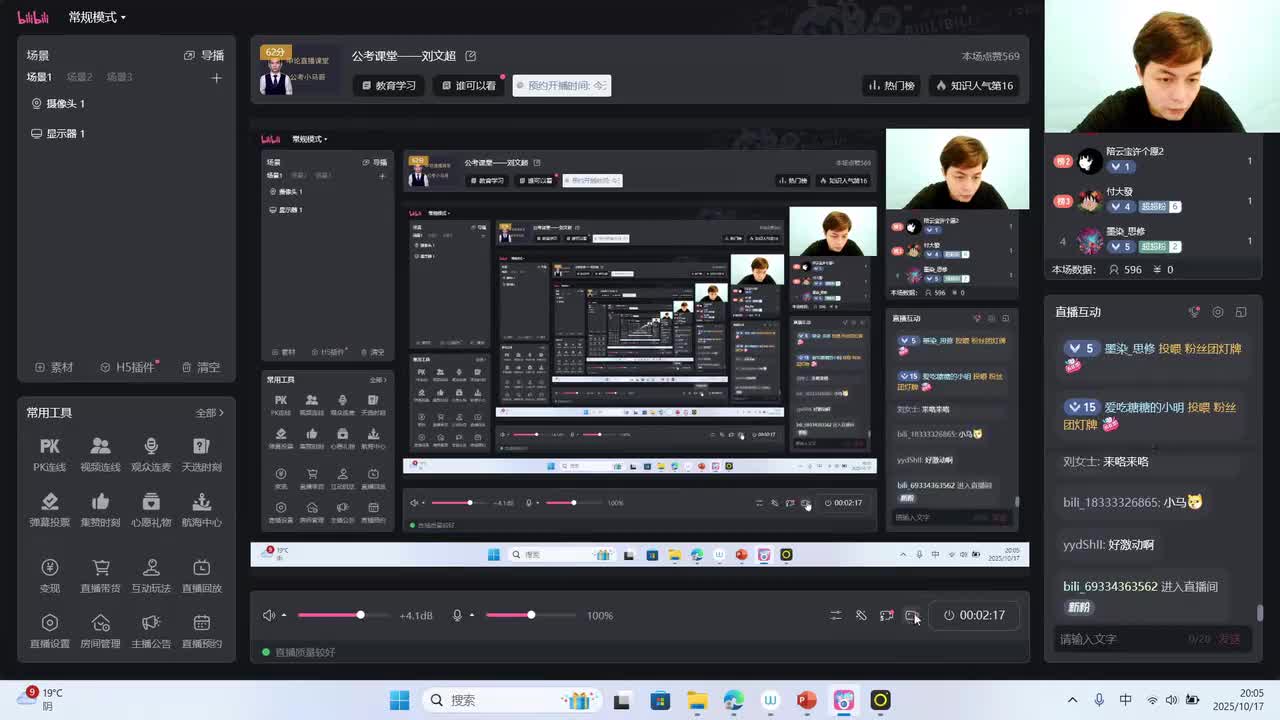Toggle the crossed-out icon beside the mixer
Screen dimensions: 1280x720
pyautogui.click(x=861, y=615)
